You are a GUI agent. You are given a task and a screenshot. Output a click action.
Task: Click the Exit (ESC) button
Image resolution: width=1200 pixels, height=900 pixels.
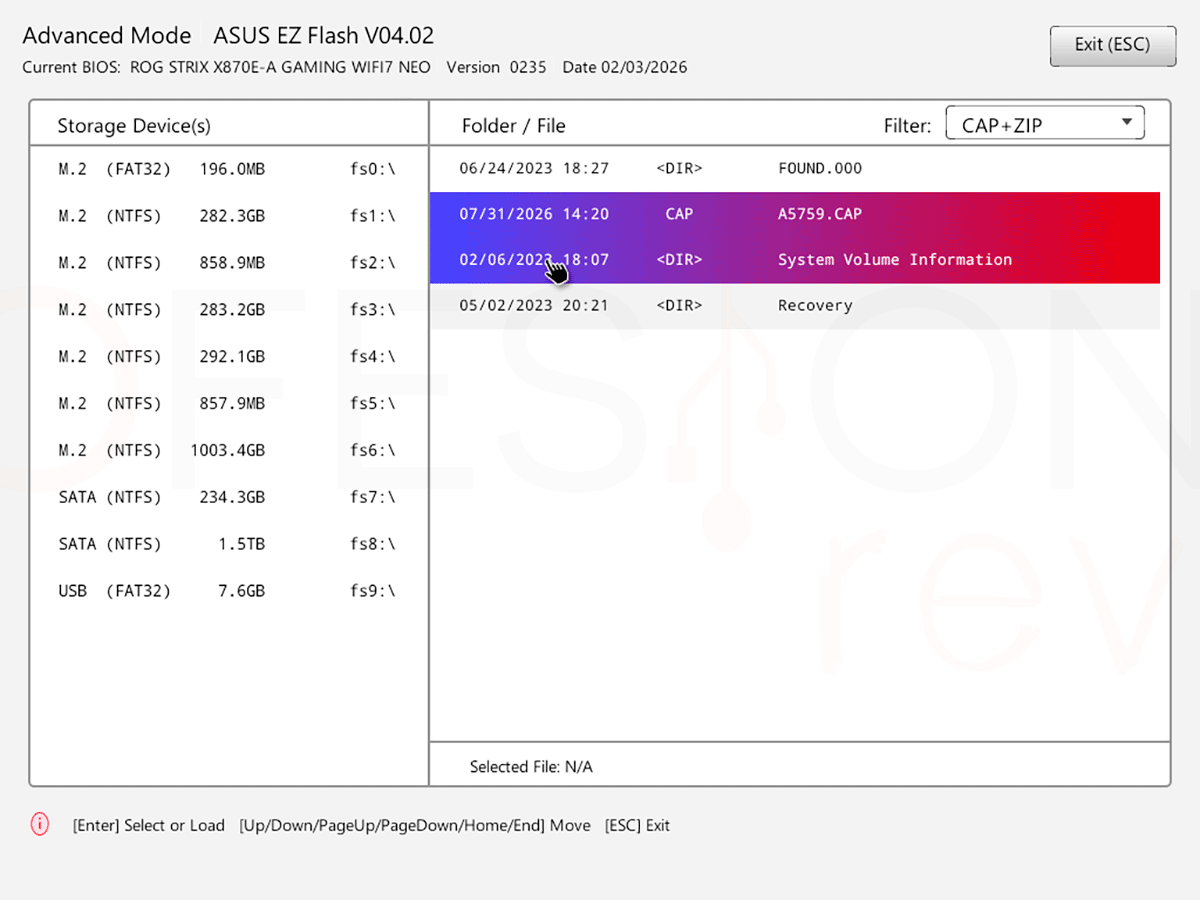pyautogui.click(x=1112, y=45)
